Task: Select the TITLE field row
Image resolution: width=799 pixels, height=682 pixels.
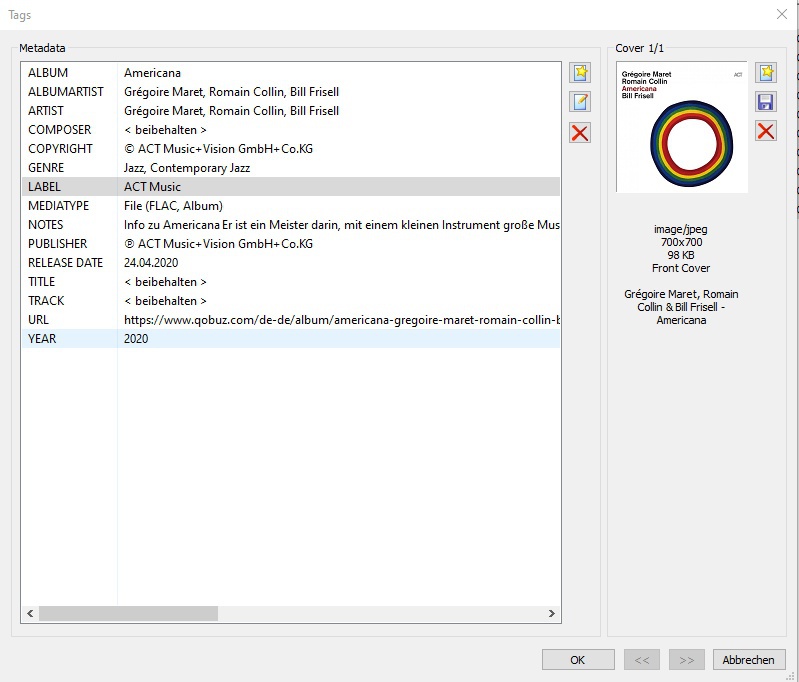Action: coord(291,282)
